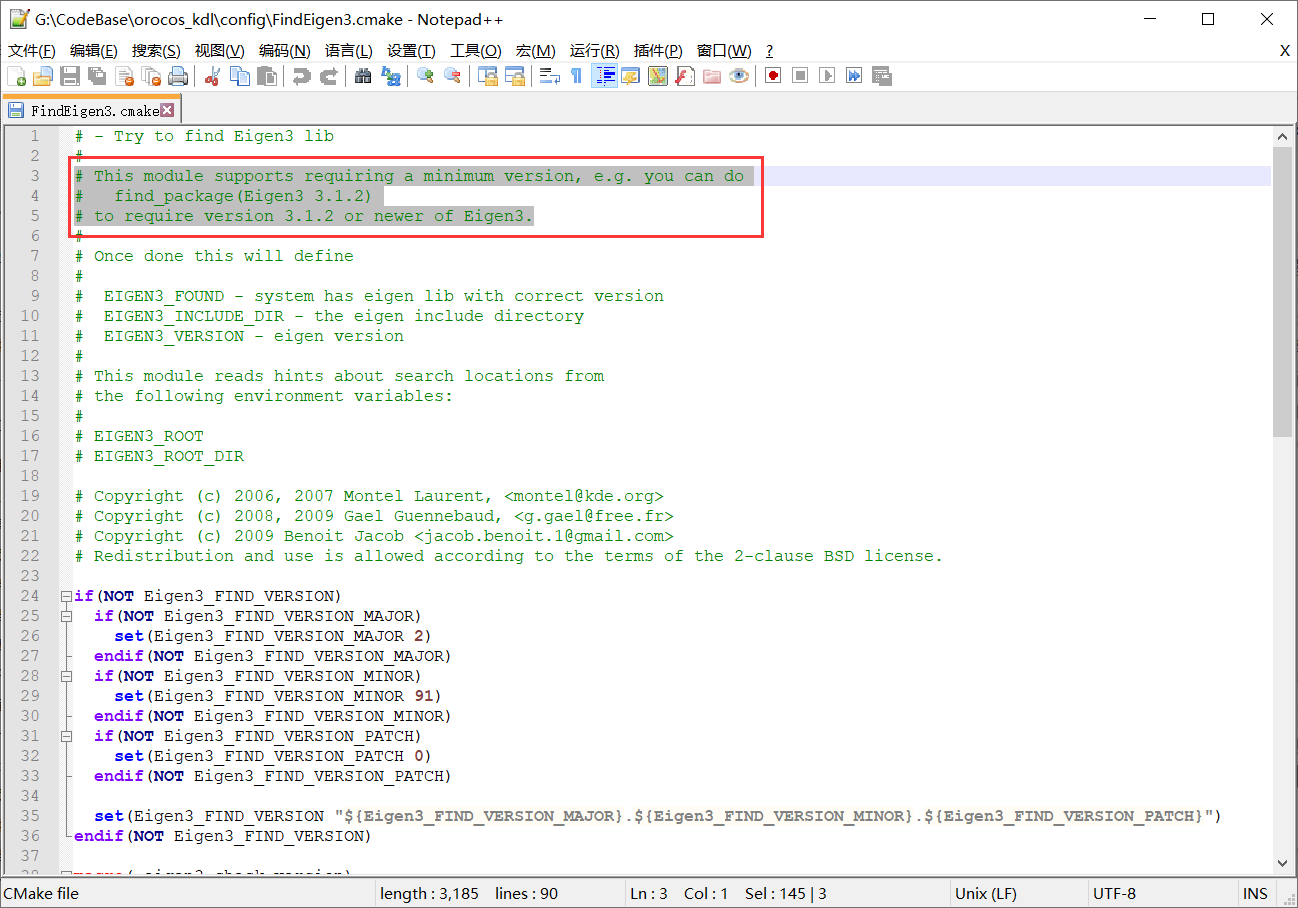Image resolution: width=1298 pixels, height=908 pixels.
Task: Toggle the show all characters icon
Action: (577, 75)
